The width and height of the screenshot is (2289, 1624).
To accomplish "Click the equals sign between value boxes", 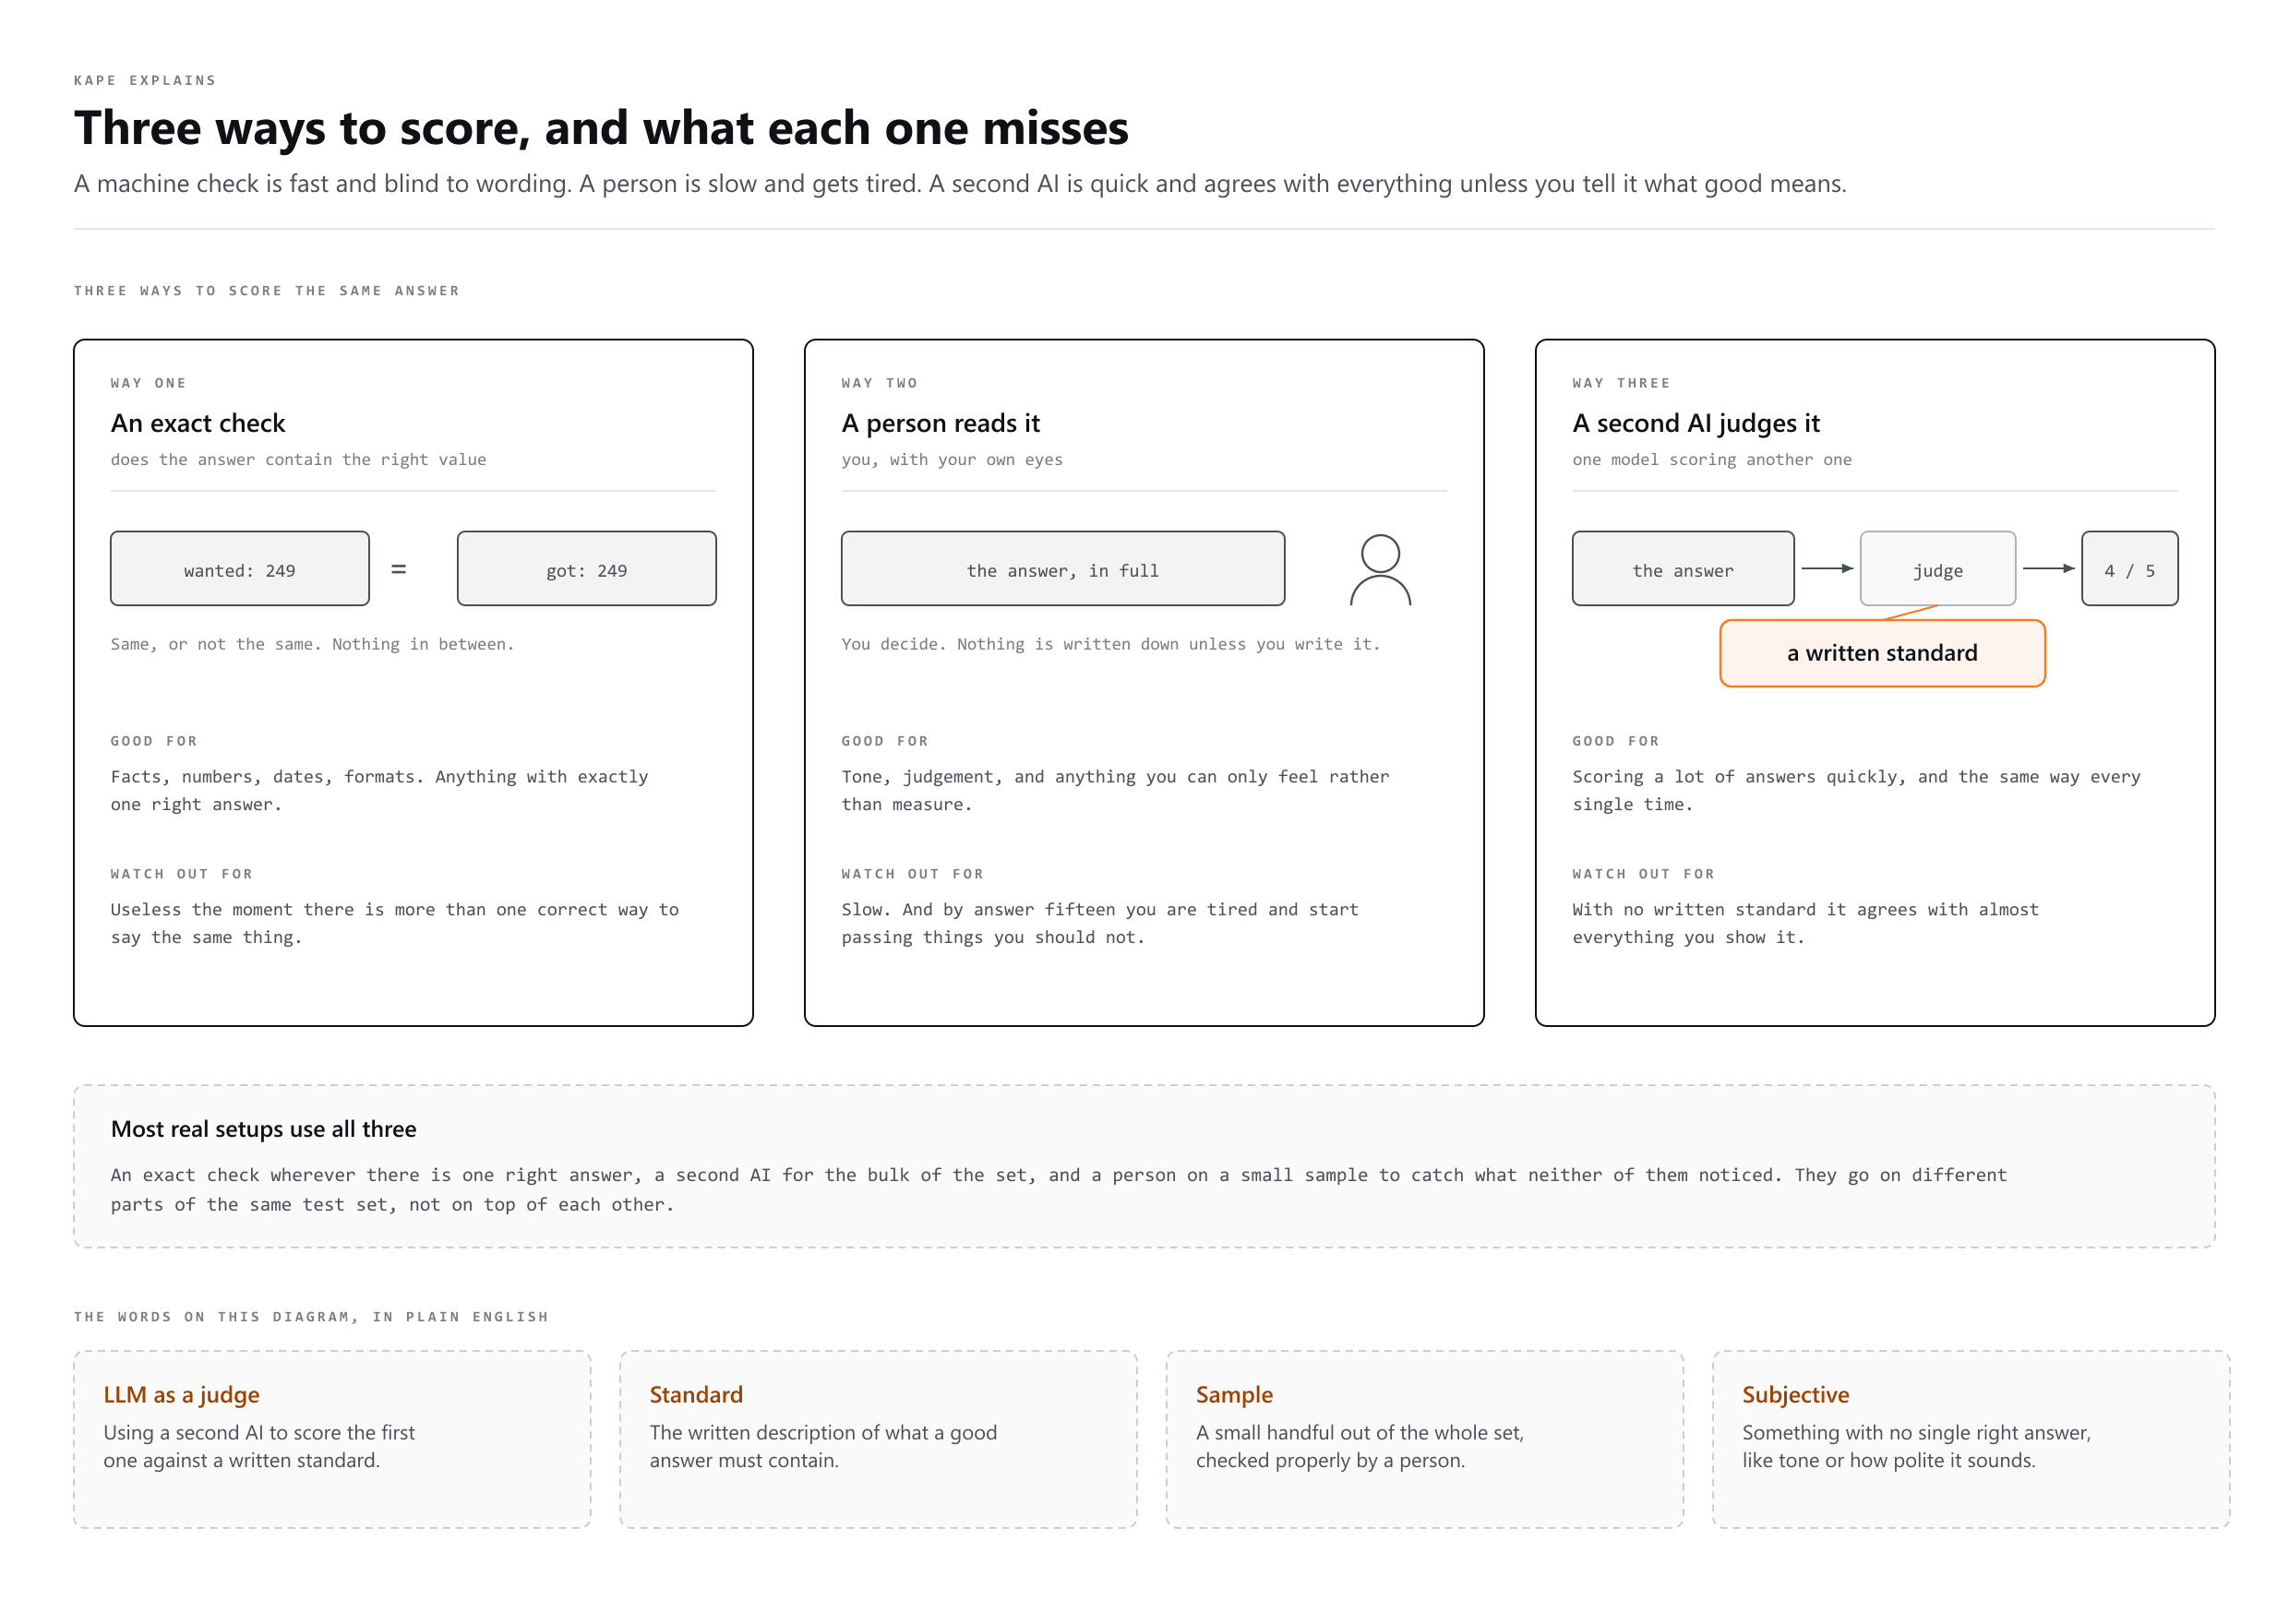I will click(398, 569).
